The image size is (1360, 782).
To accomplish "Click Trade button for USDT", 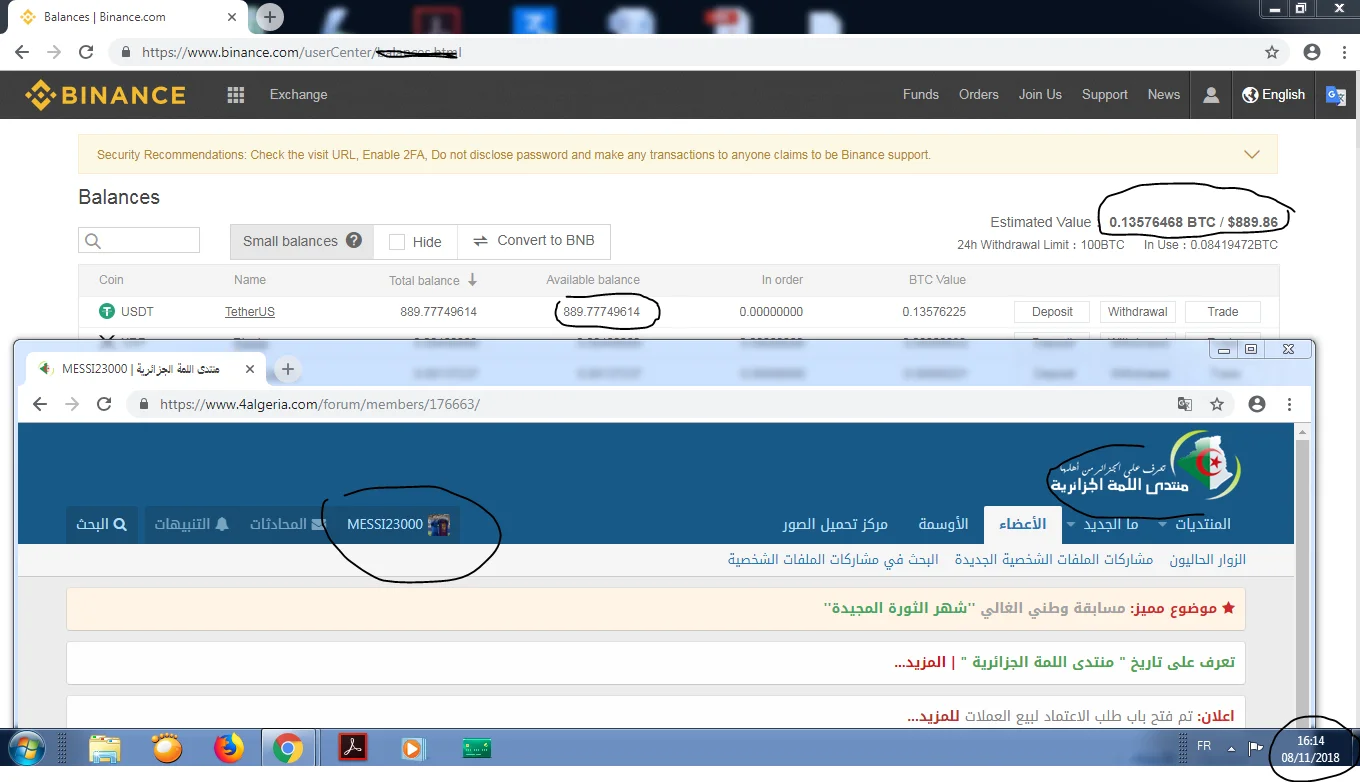I will pyautogui.click(x=1223, y=312).
